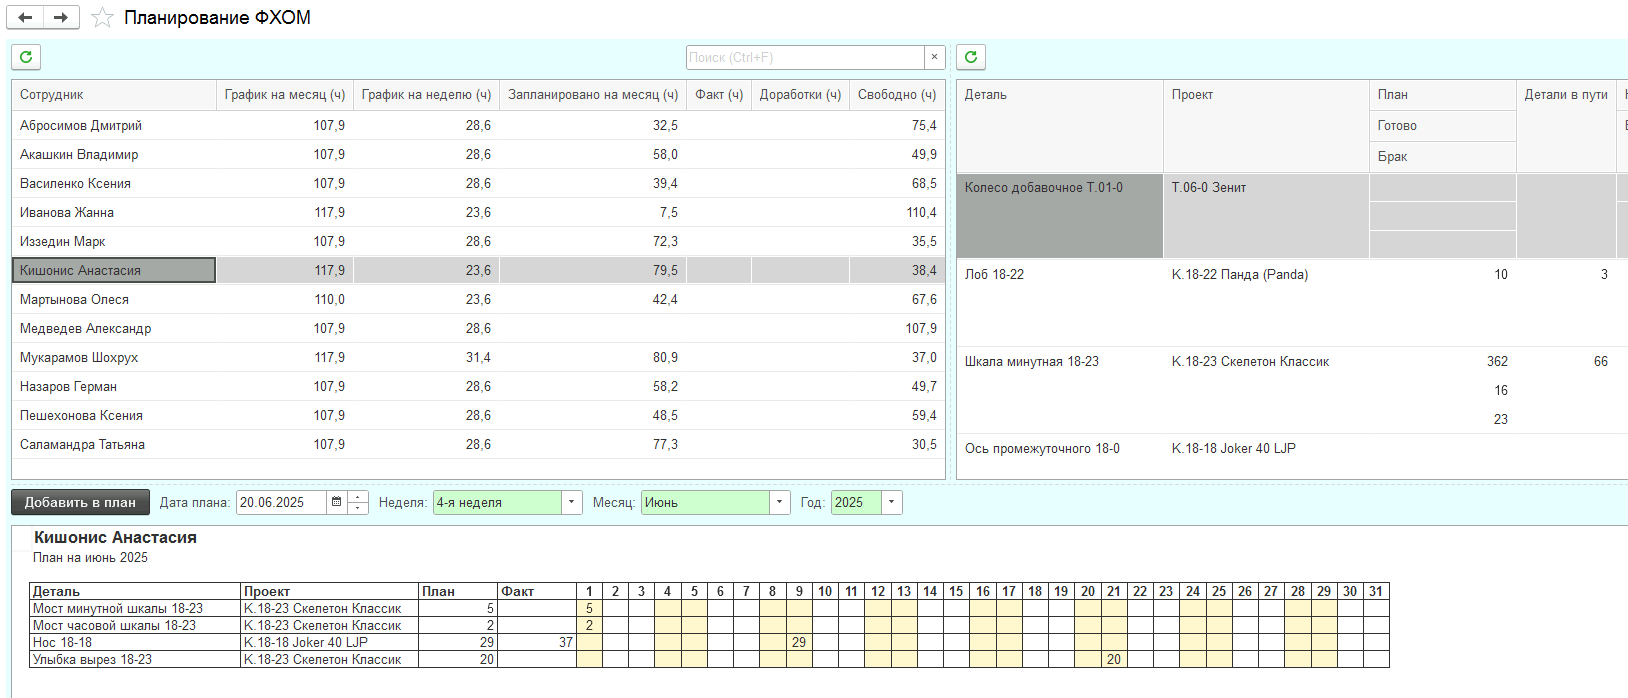The width and height of the screenshot is (1628, 698).
Task: Expand the week dropdown list
Action: [571, 502]
